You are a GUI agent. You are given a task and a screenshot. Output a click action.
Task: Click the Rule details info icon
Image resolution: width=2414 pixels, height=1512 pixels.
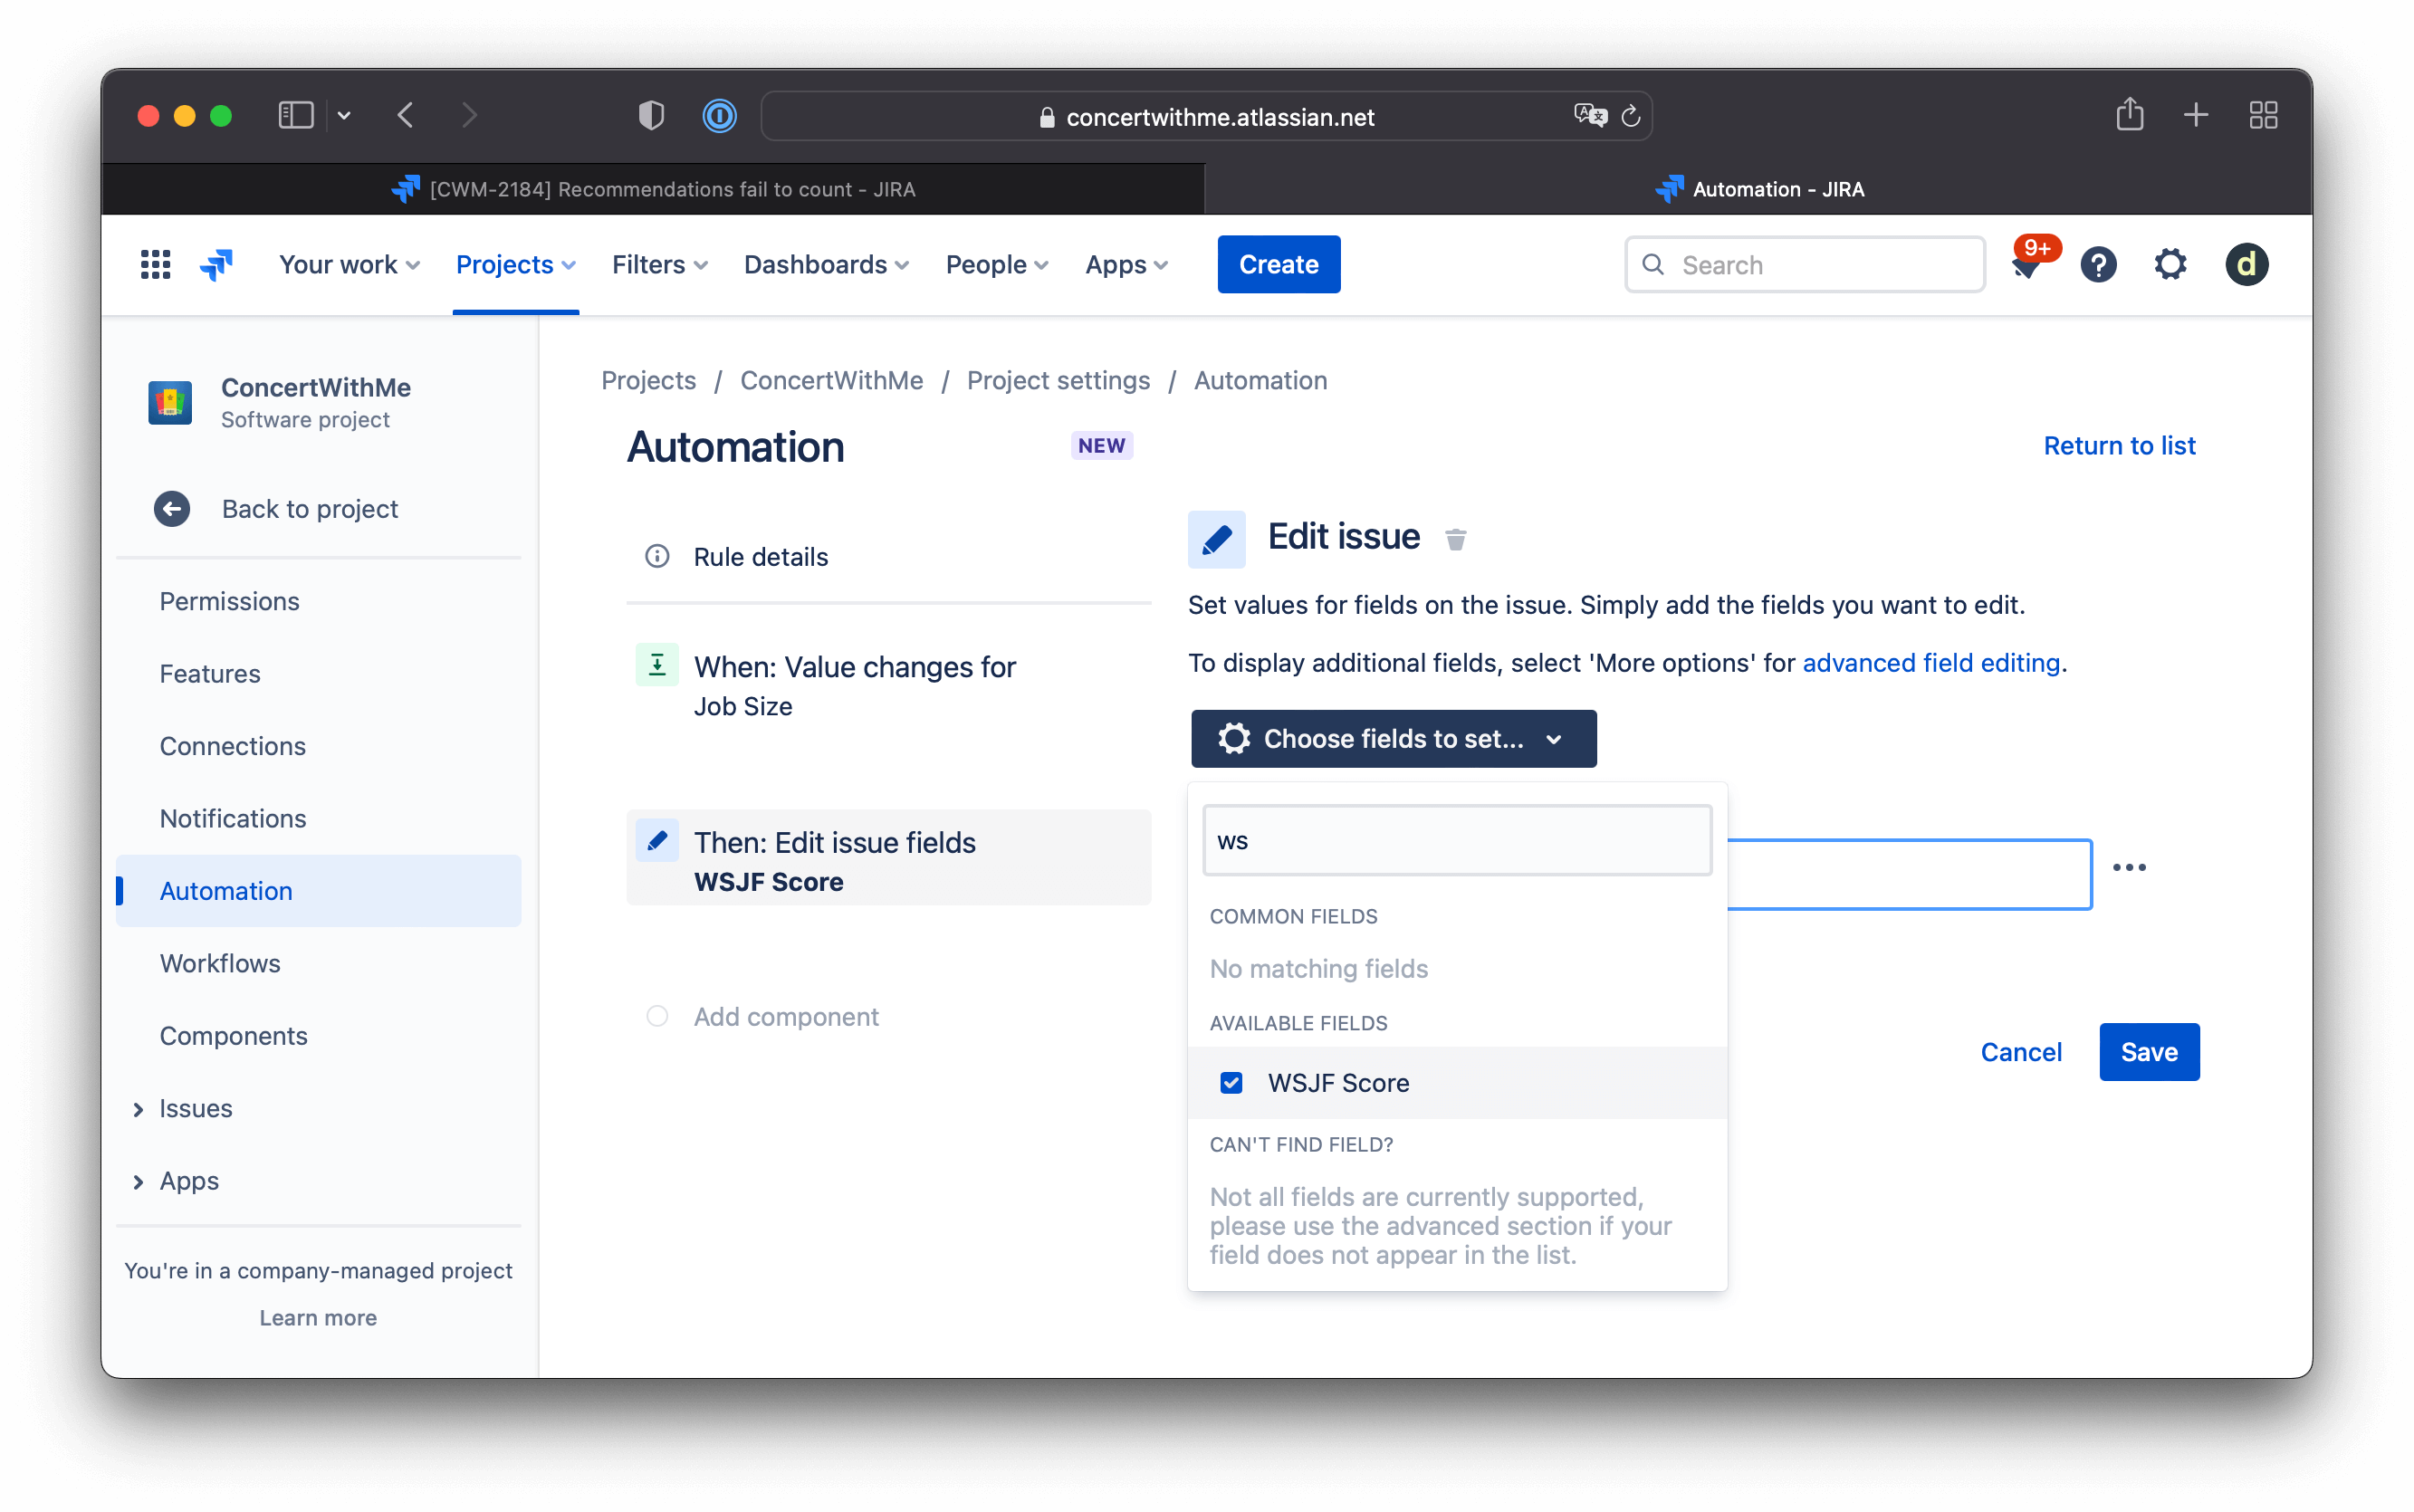(657, 556)
